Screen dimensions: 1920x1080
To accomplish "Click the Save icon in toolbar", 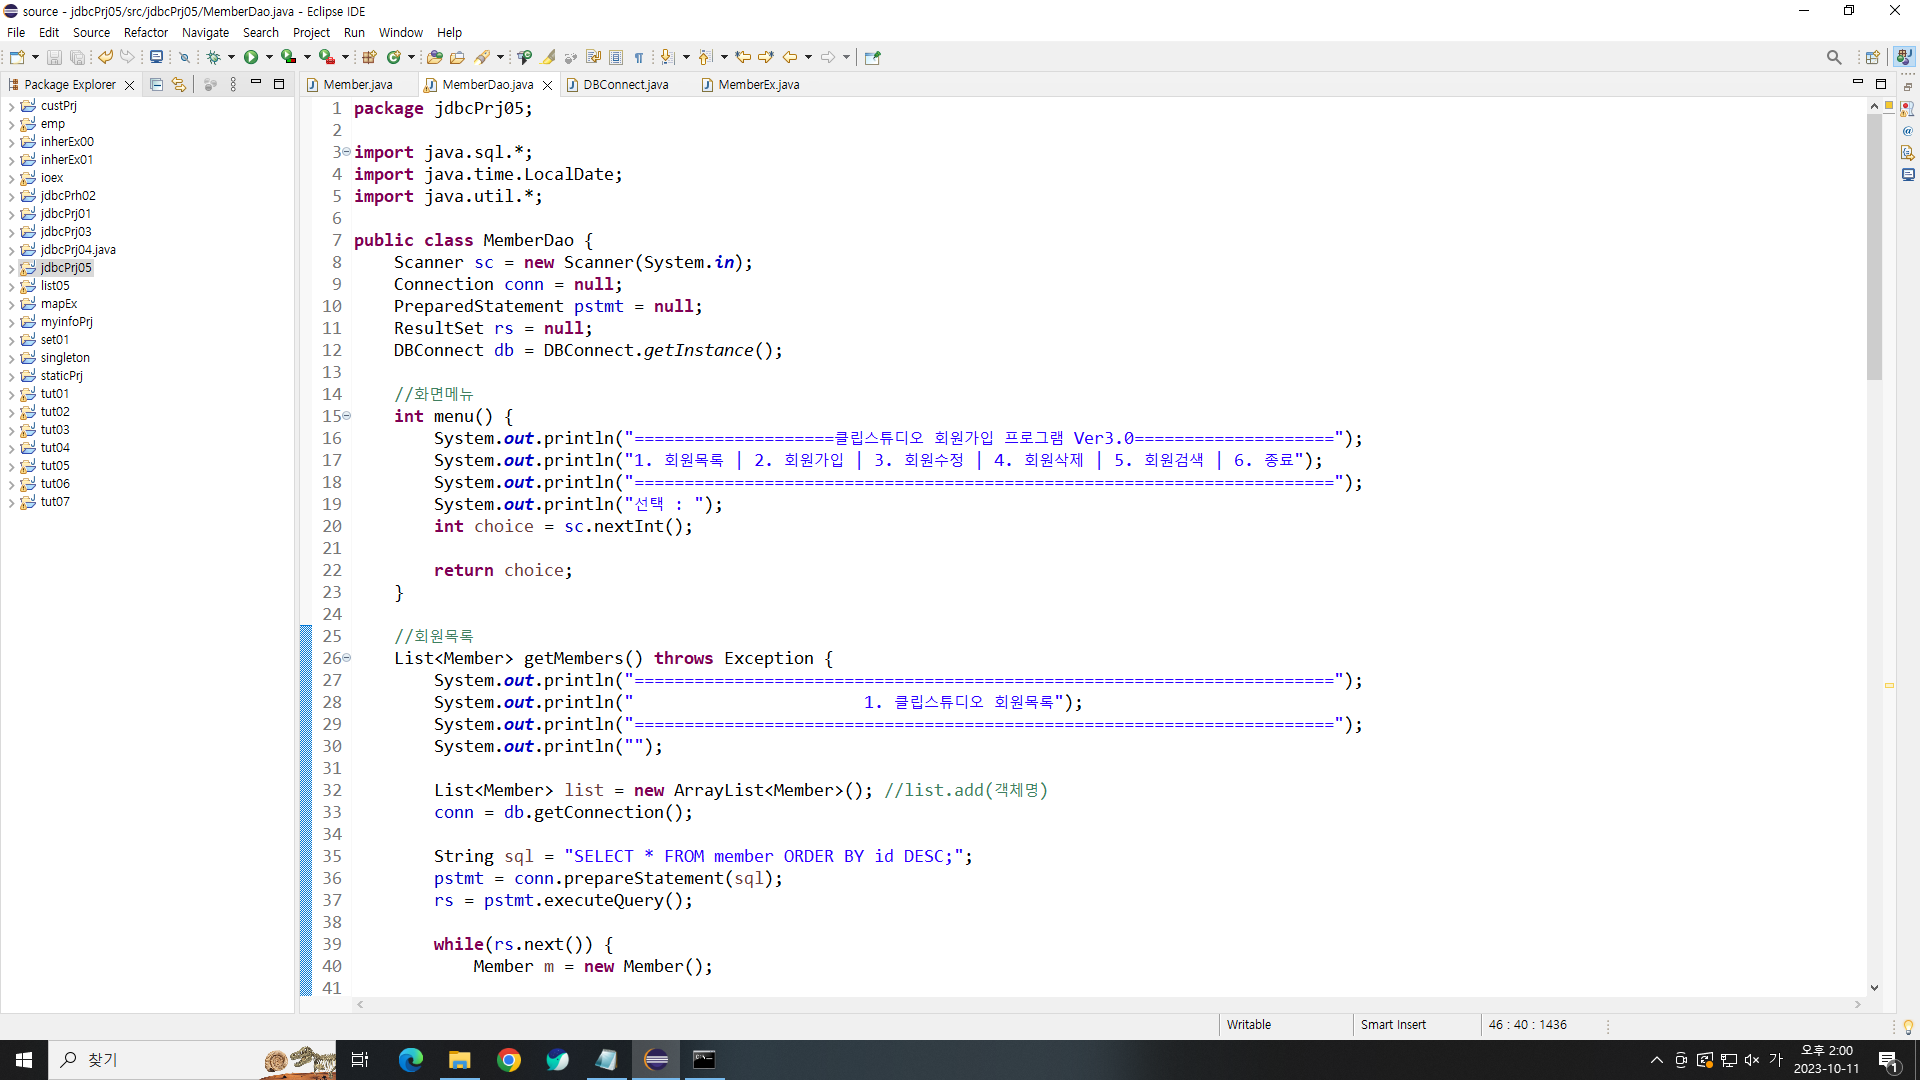I will [54, 57].
